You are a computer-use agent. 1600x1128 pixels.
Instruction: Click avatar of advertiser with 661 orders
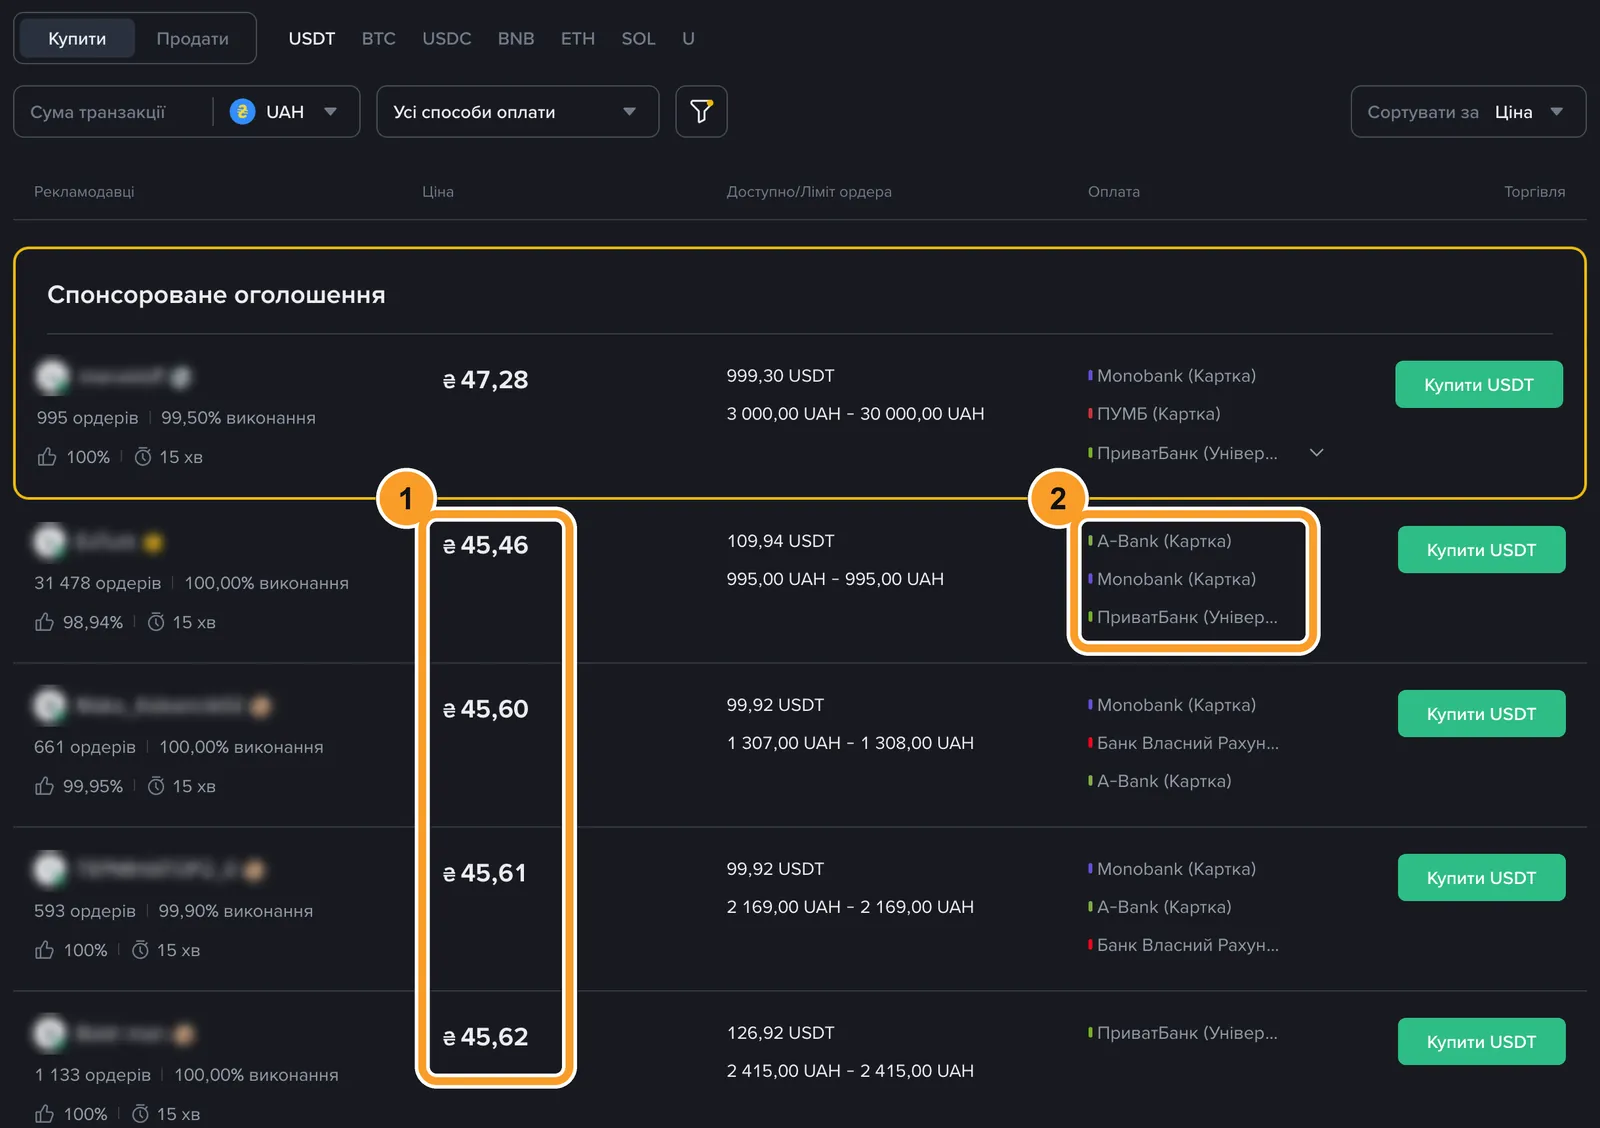(50, 705)
